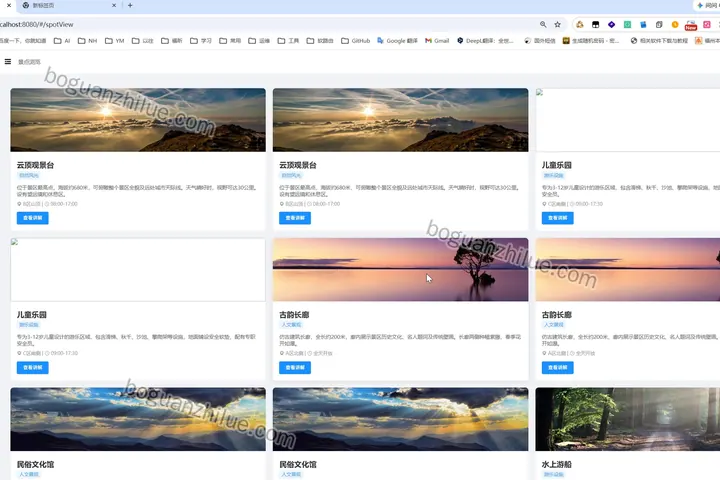Open the AI bookmarks folder
This screenshot has height=480, width=720.
point(62,41)
